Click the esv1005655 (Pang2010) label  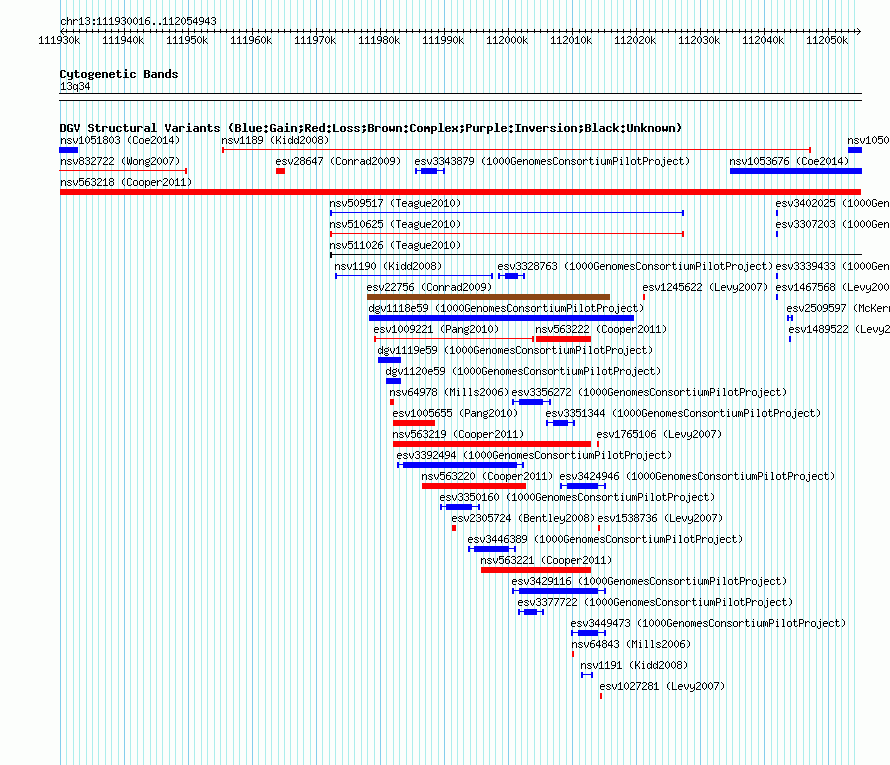[455, 413]
